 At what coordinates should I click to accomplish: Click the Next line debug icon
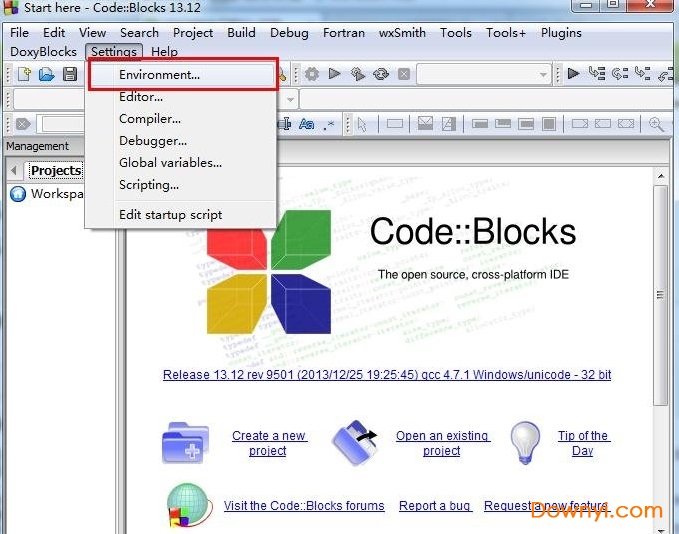pyautogui.click(x=620, y=73)
